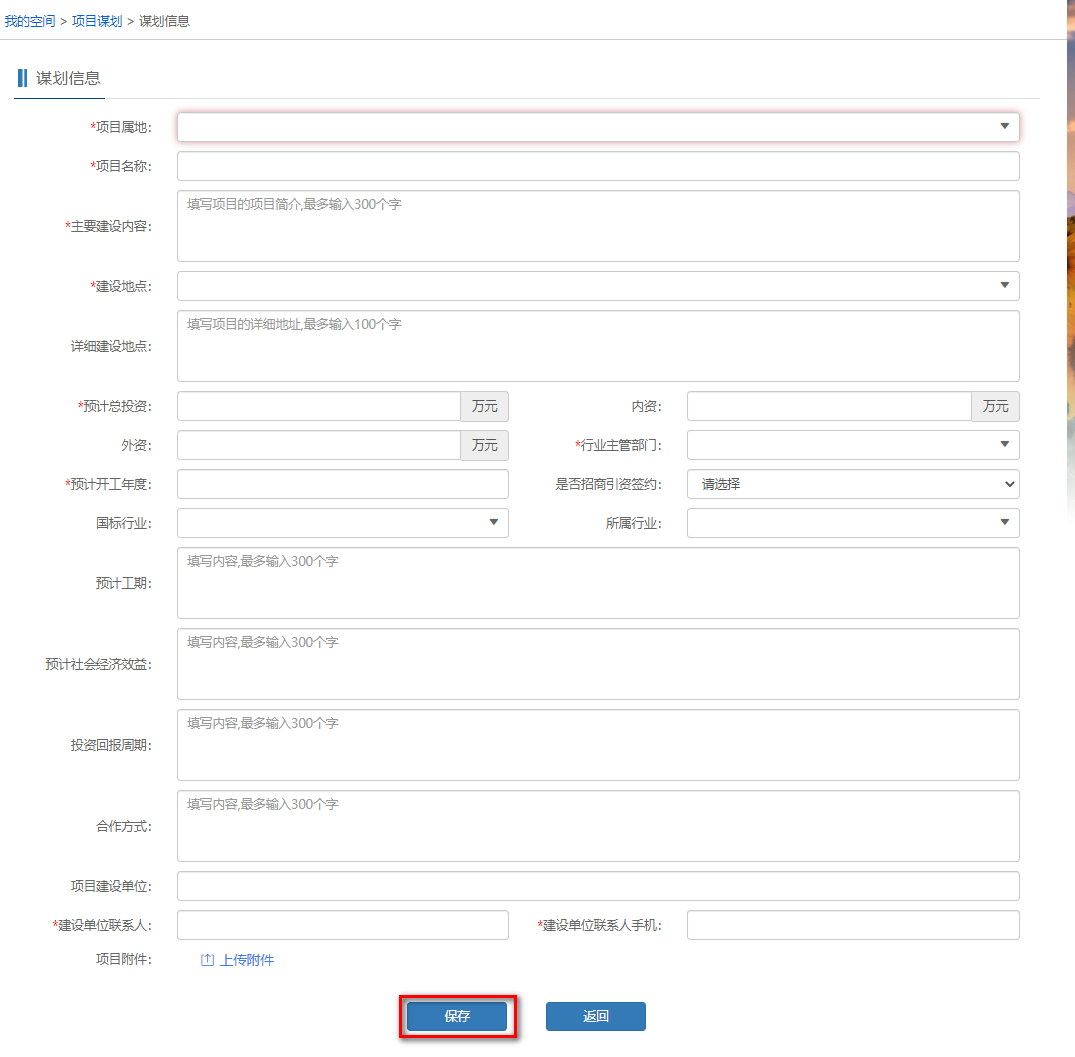Viewport: 1075px width, 1057px height.
Task: Click the upload attachment icon
Action: (207, 960)
